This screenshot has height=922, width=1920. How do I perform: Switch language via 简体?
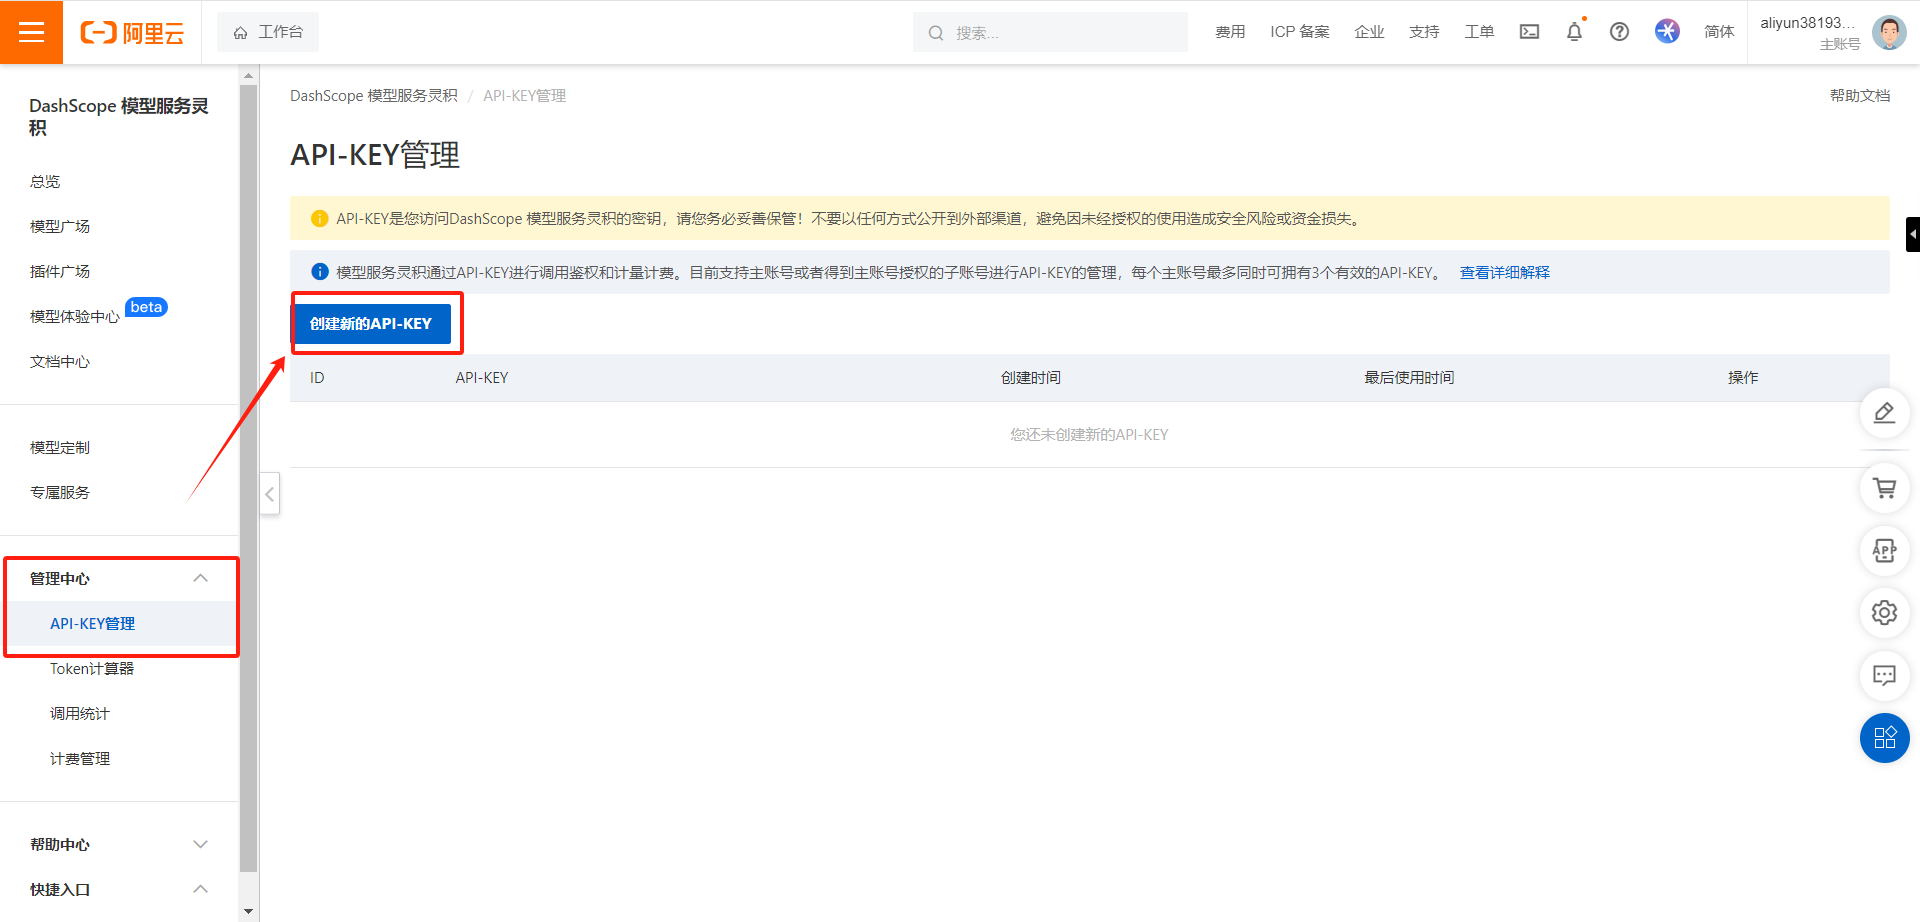1719,32
